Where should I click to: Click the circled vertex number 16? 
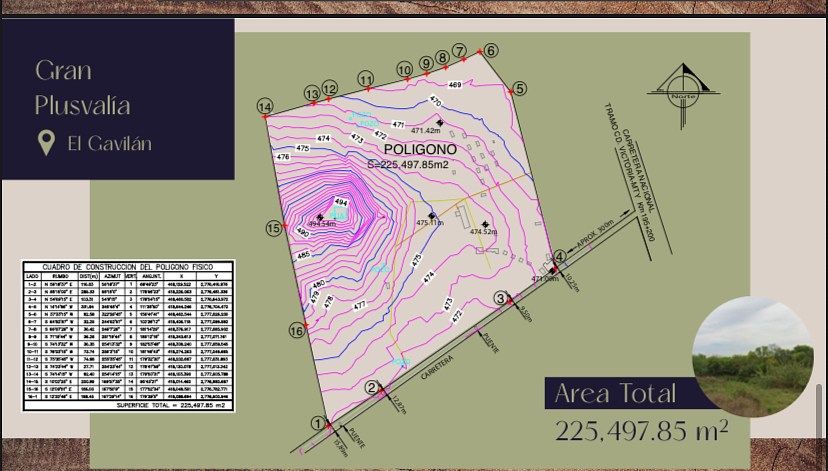(x=296, y=330)
